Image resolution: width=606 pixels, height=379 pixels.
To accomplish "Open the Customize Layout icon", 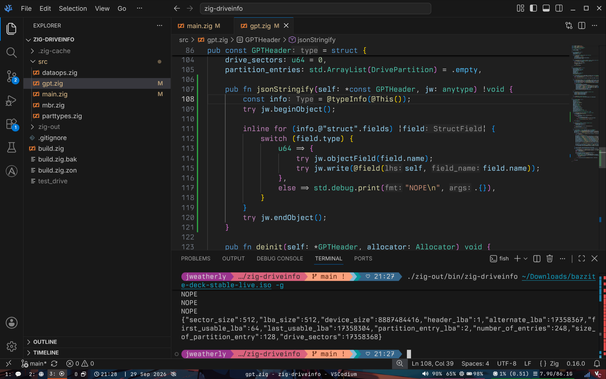I will (x=520, y=8).
